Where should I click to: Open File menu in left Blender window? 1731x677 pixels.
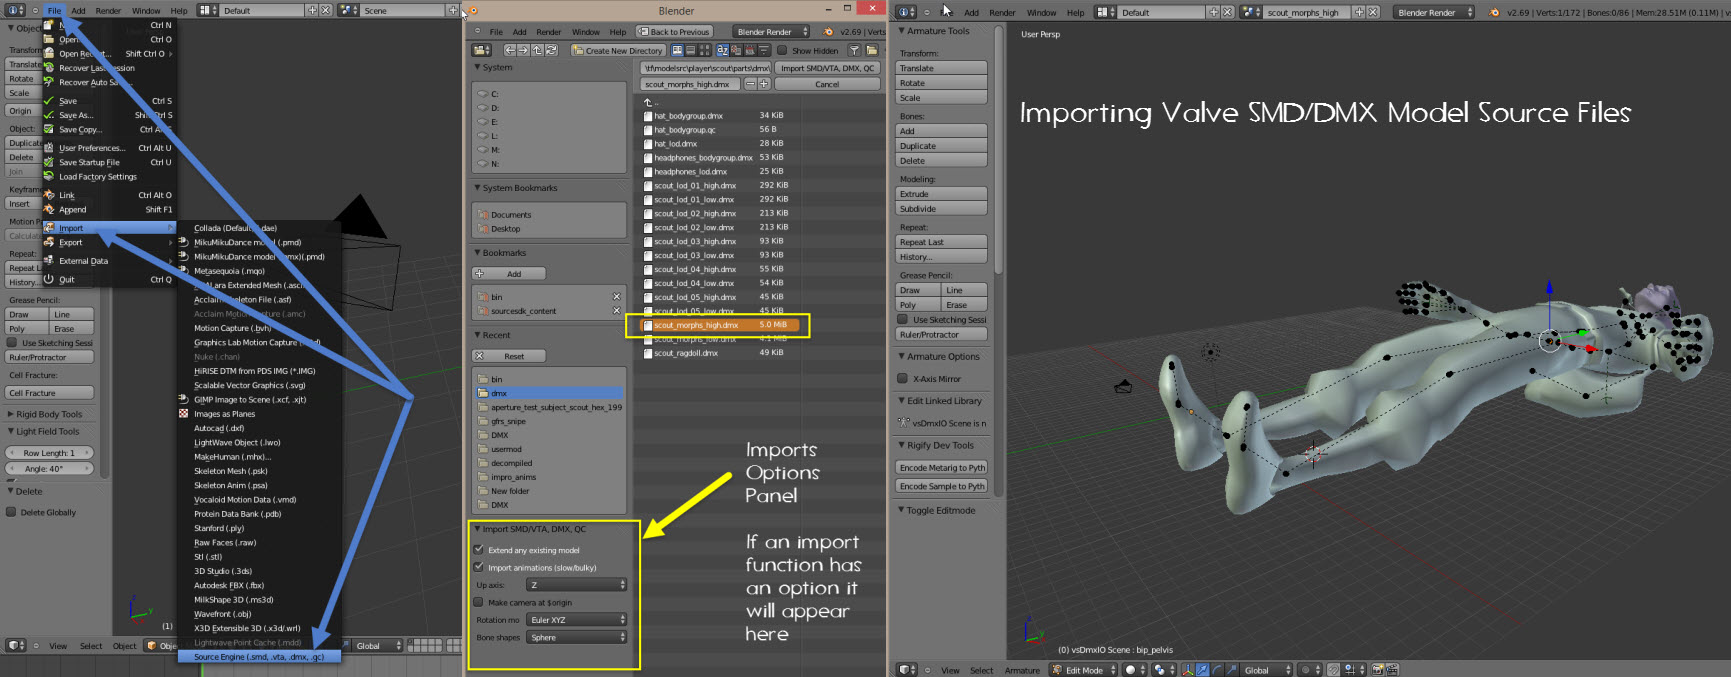click(x=54, y=11)
